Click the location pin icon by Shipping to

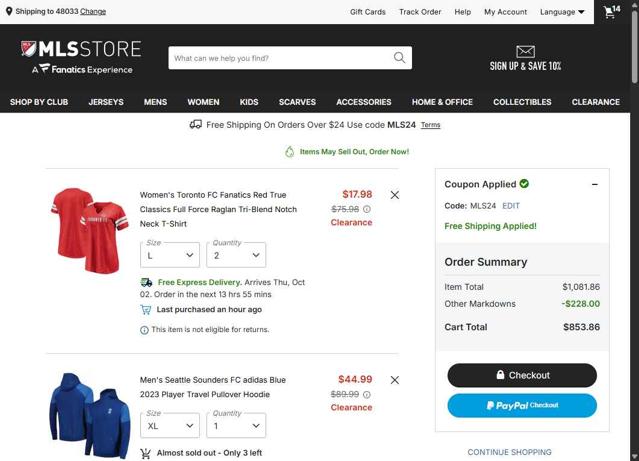coord(9,11)
